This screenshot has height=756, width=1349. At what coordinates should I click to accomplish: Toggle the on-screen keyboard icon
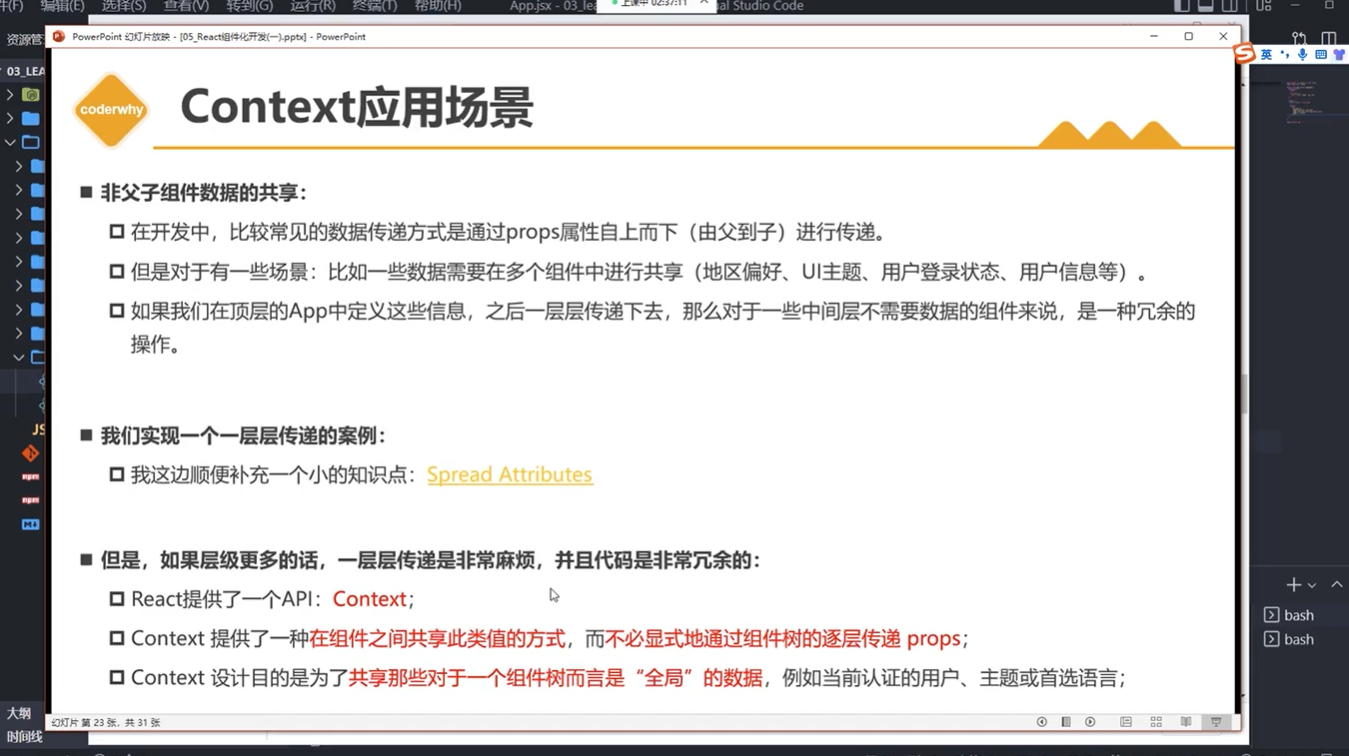[1320, 54]
